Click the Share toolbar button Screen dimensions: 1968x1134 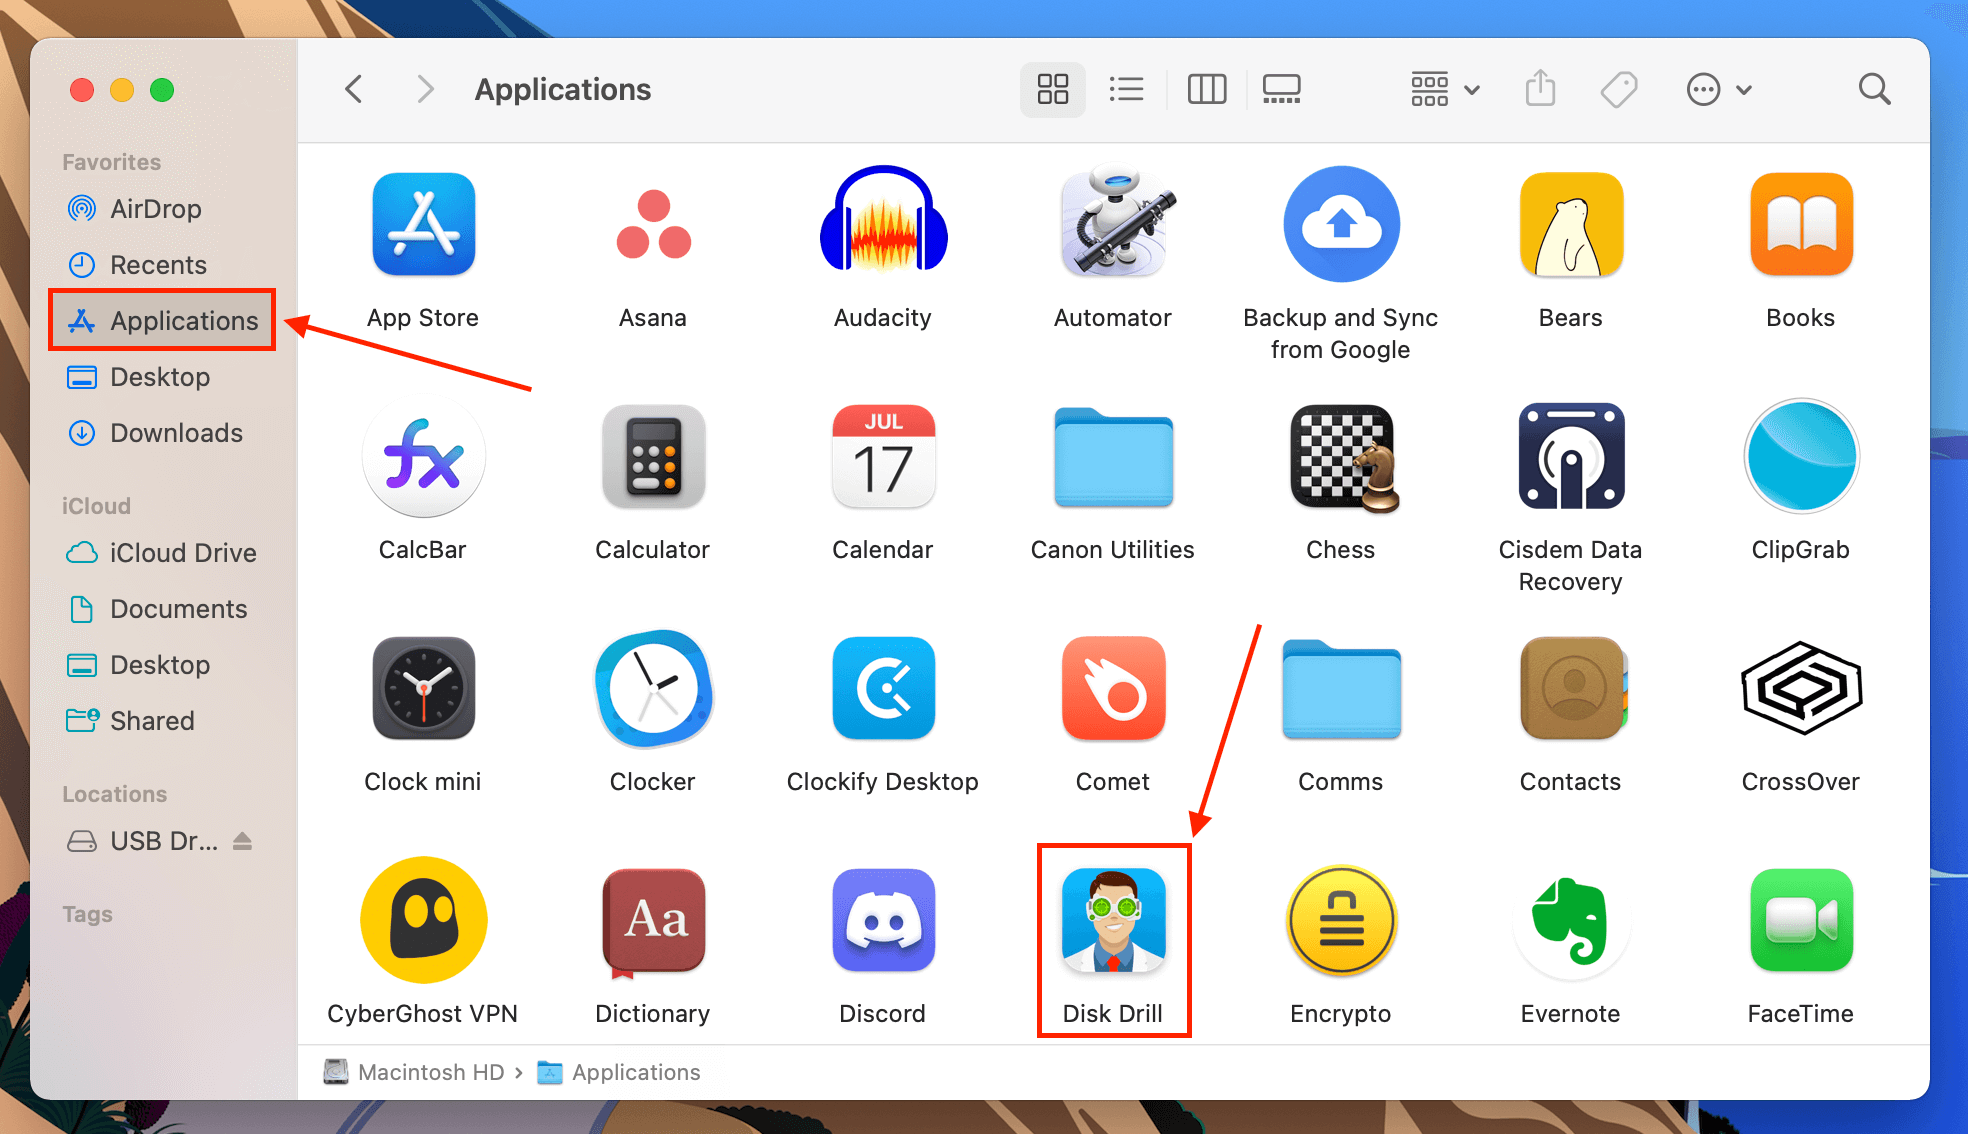coord(1540,90)
